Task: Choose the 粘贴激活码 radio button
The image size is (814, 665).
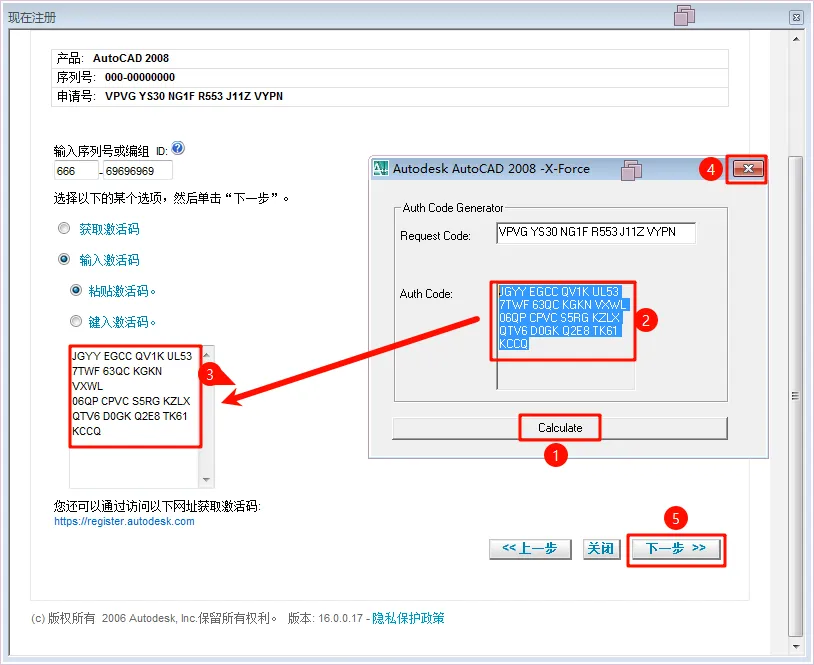Action: (76, 290)
